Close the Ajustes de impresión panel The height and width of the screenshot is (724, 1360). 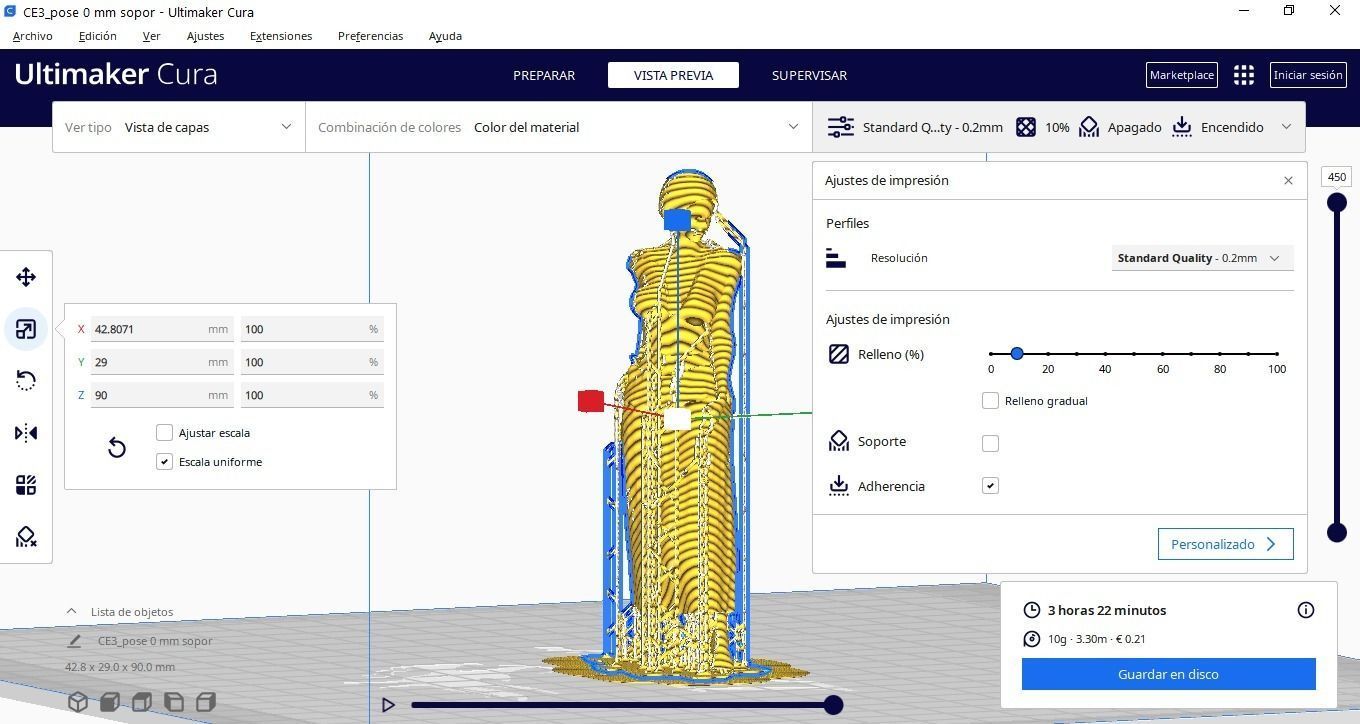point(1288,181)
